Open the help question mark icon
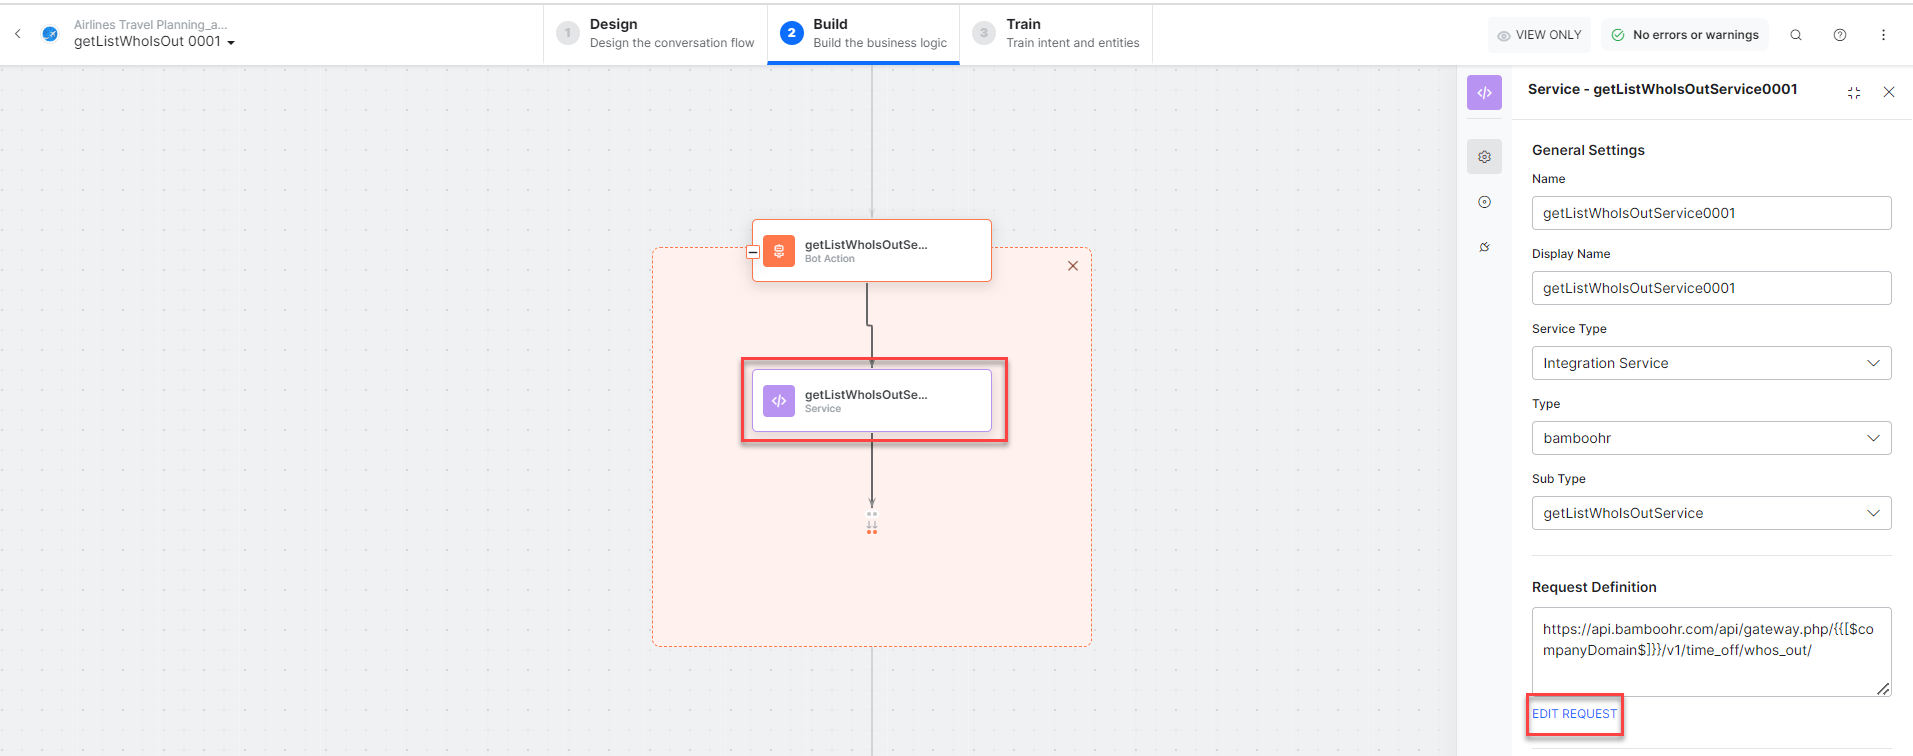This screenshot has height=756, width=1913. point(1840,35)
